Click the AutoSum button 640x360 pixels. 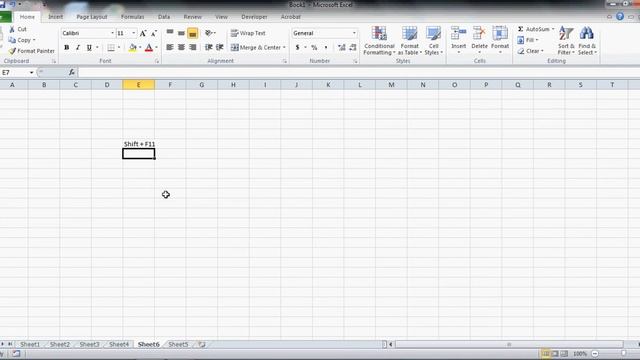(x=533, y=29)
